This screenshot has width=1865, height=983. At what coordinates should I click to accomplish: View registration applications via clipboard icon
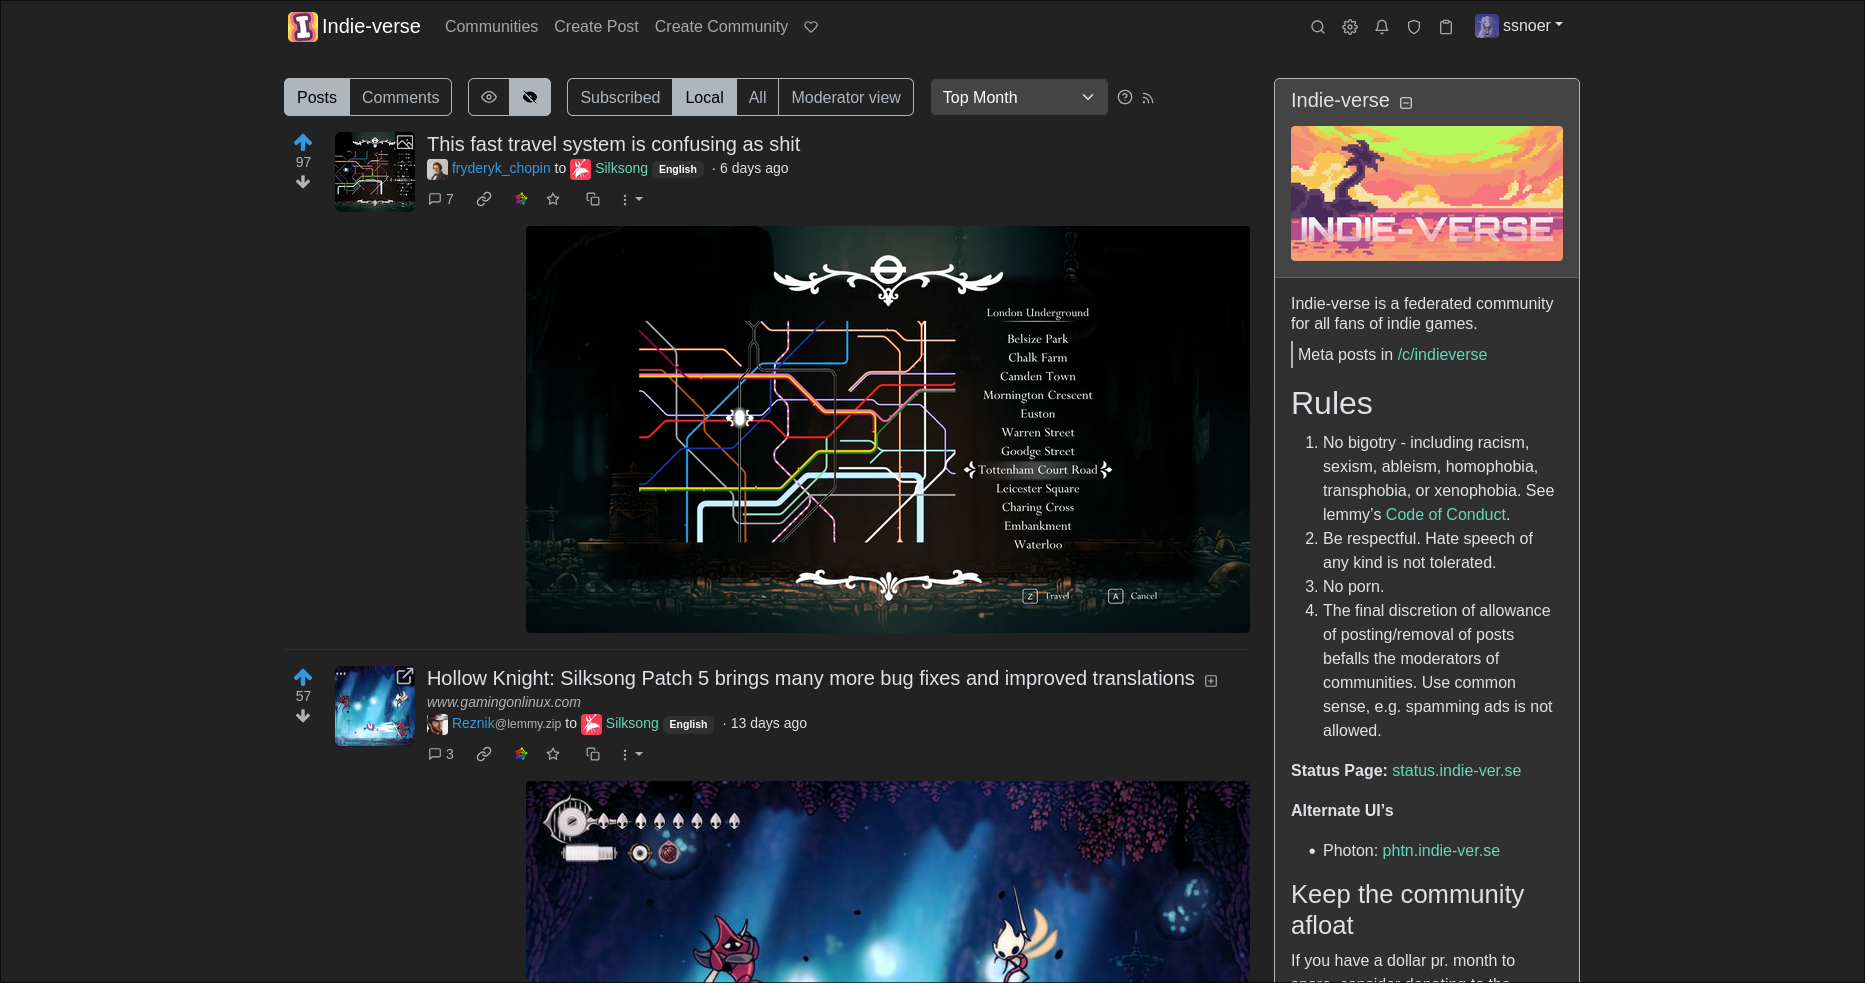pyautogui.click(x=1446, y=27)
